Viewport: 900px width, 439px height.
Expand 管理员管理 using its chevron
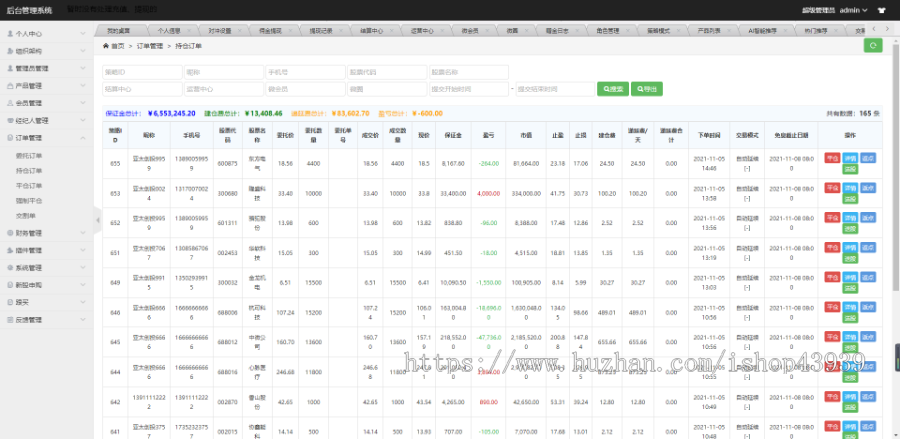point(83,68)
